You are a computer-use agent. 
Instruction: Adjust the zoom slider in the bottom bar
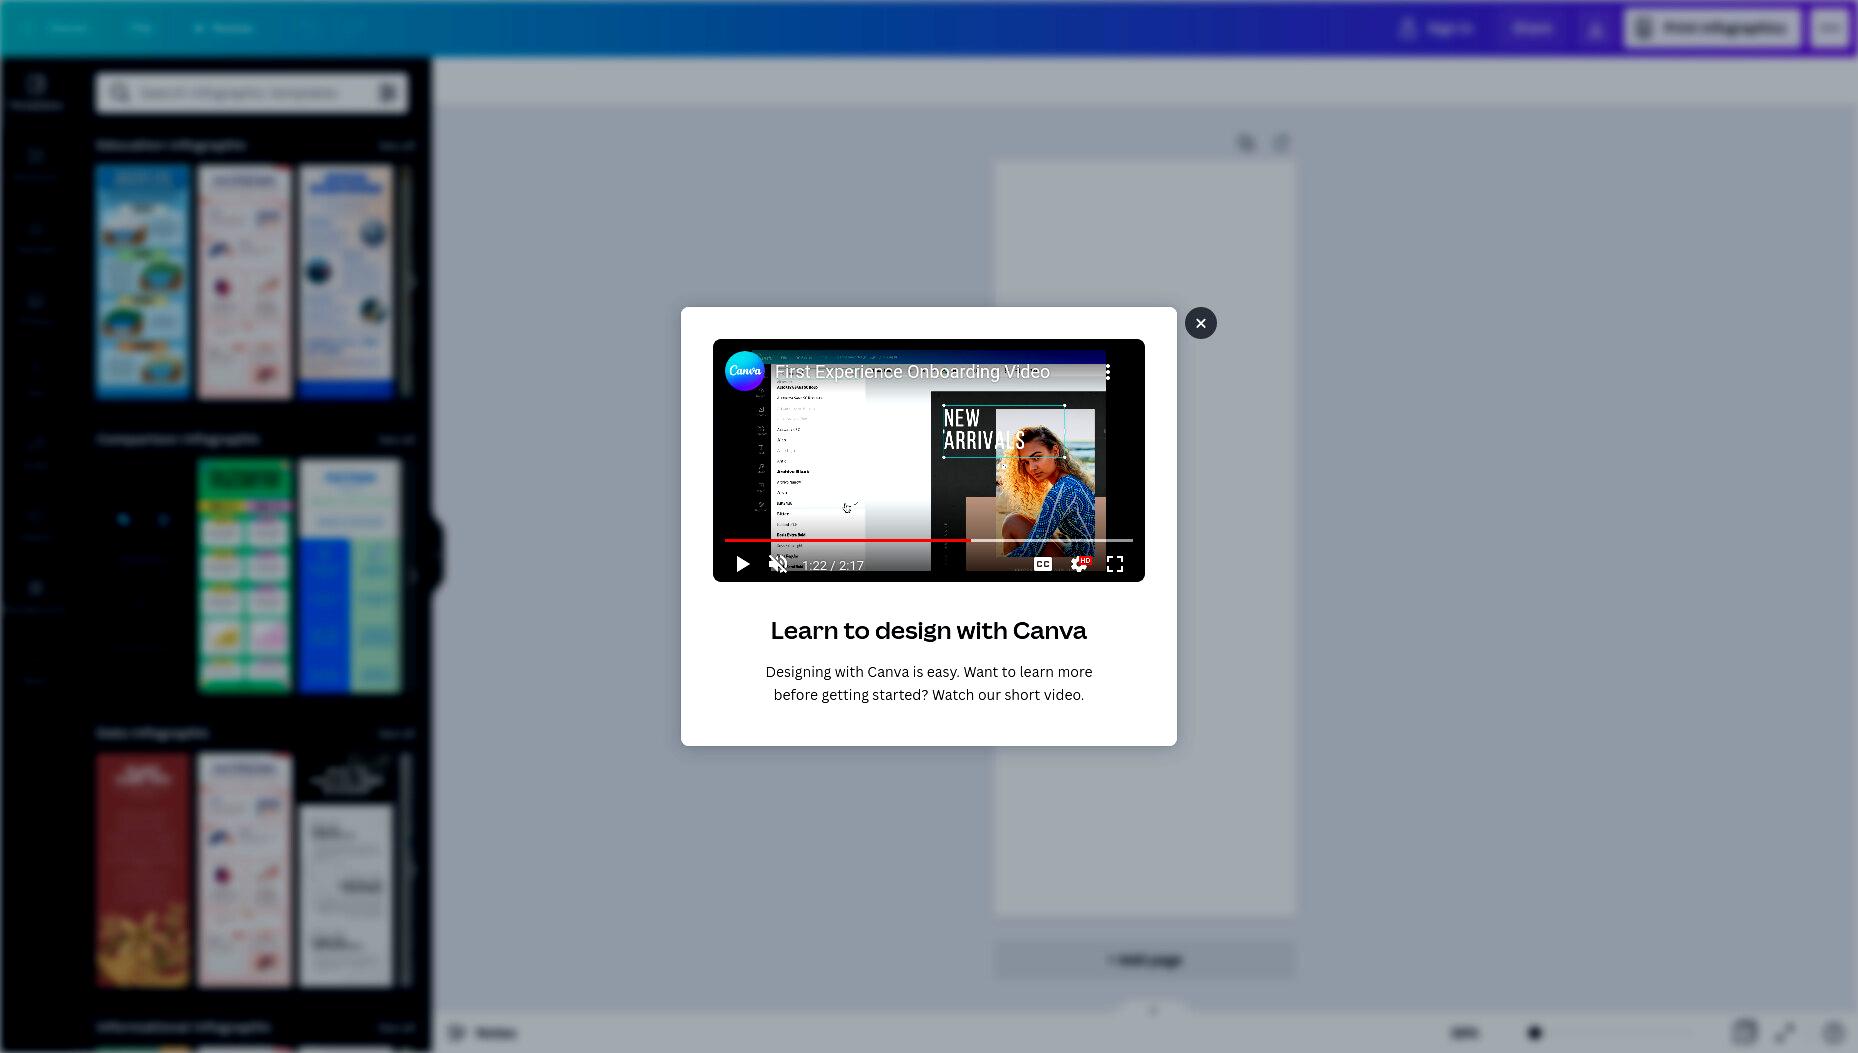point(1535,1033)
